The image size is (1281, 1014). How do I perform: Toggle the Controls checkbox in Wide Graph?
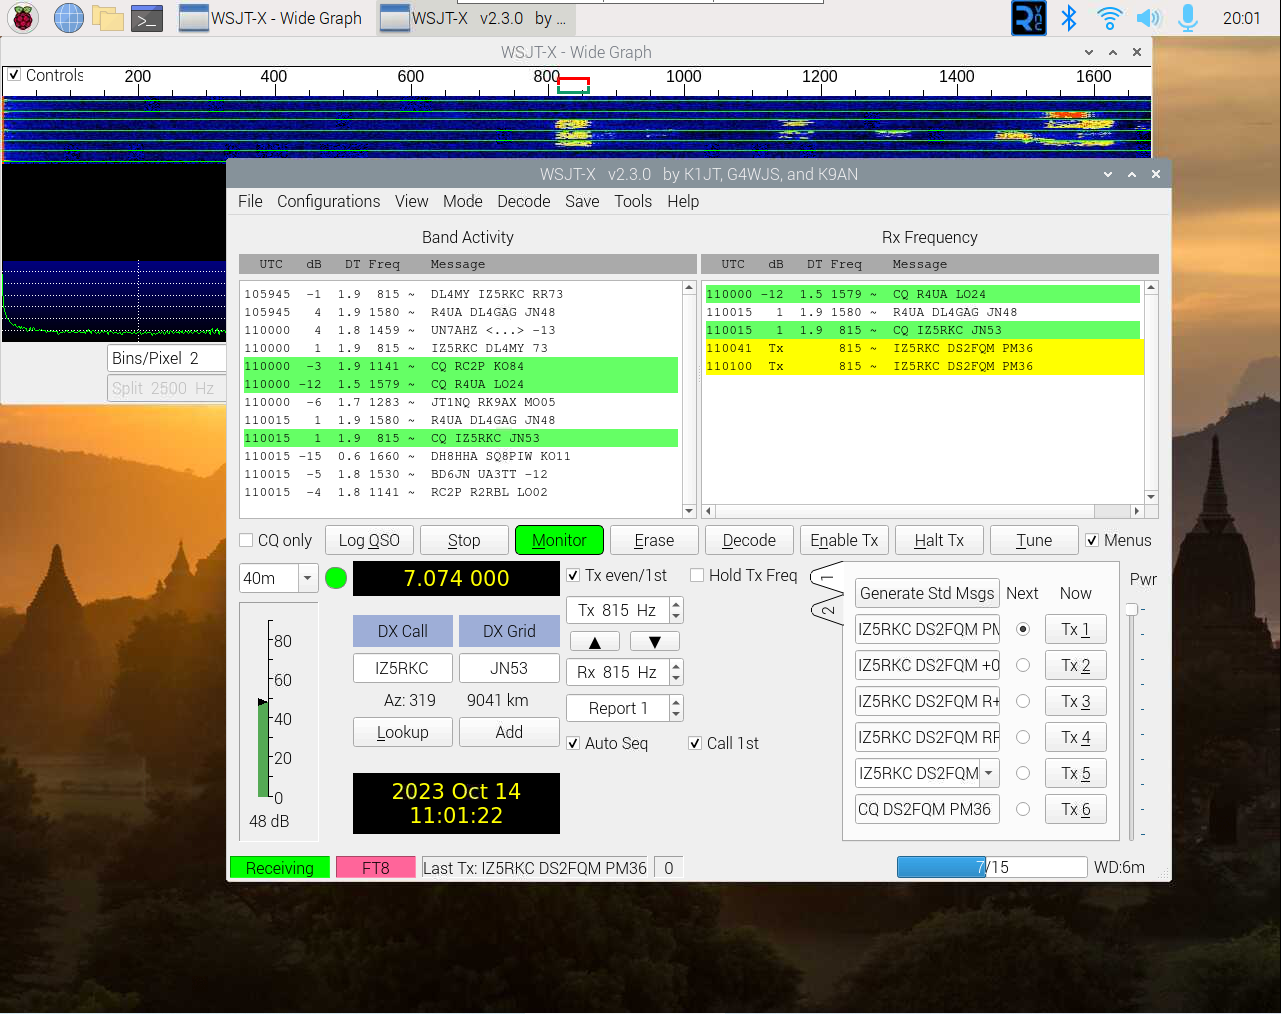pos(14,75)
